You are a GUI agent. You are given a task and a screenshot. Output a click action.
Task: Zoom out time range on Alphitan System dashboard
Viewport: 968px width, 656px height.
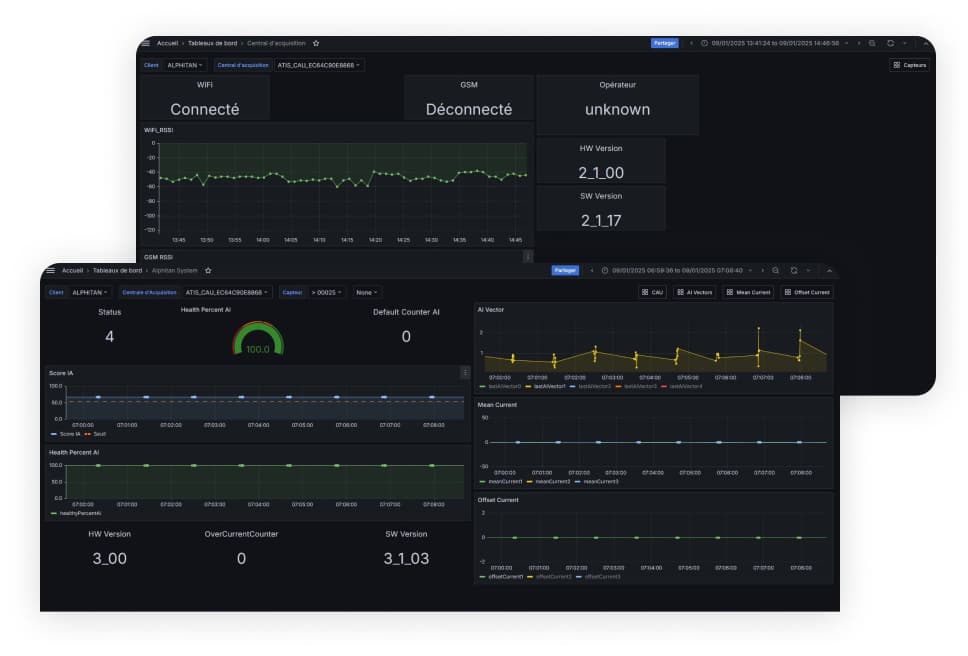[x=776, y=270]
